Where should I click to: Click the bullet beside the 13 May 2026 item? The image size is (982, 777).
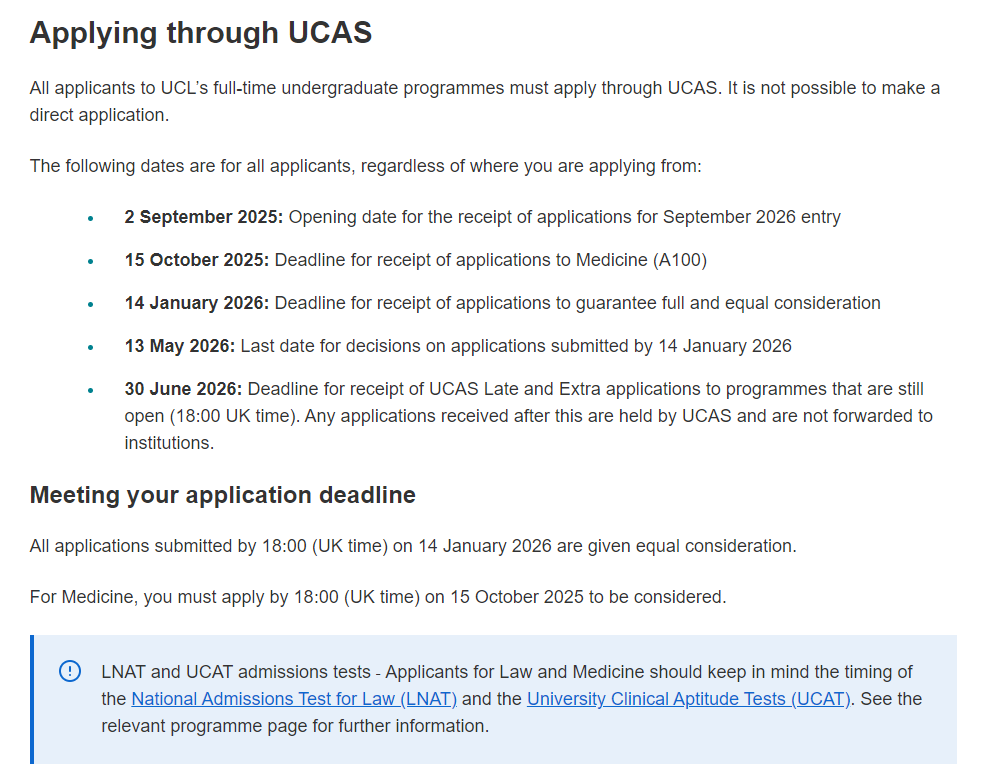pyautogui.click(x=91, y=347)
